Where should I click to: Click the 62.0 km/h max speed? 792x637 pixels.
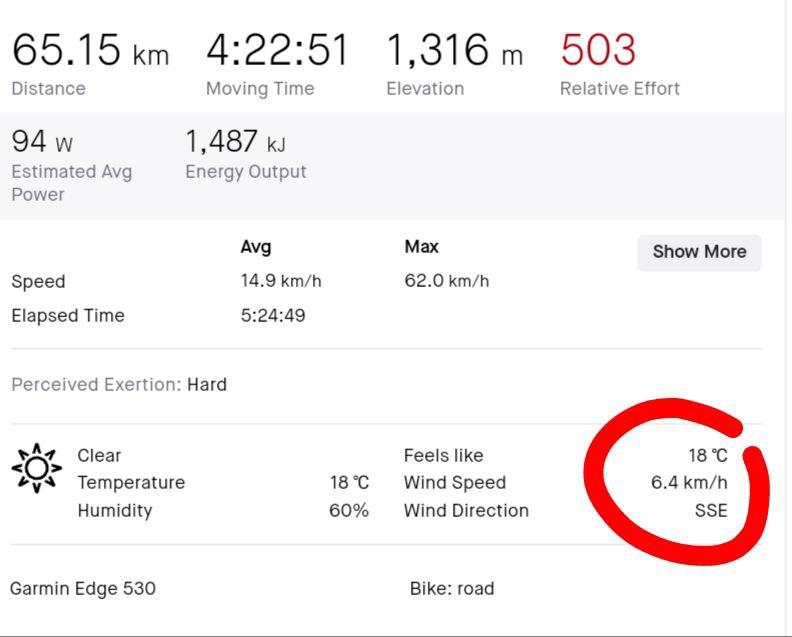point(446,281)
